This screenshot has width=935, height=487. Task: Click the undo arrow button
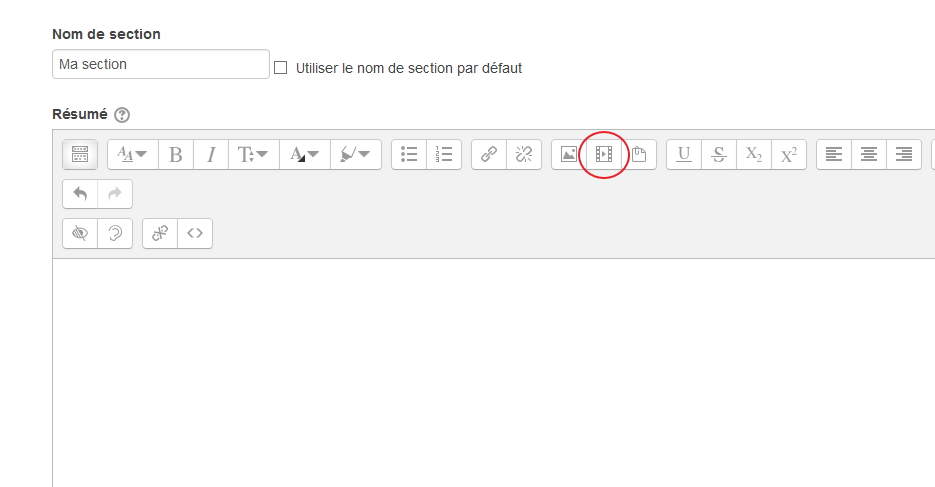80,194
